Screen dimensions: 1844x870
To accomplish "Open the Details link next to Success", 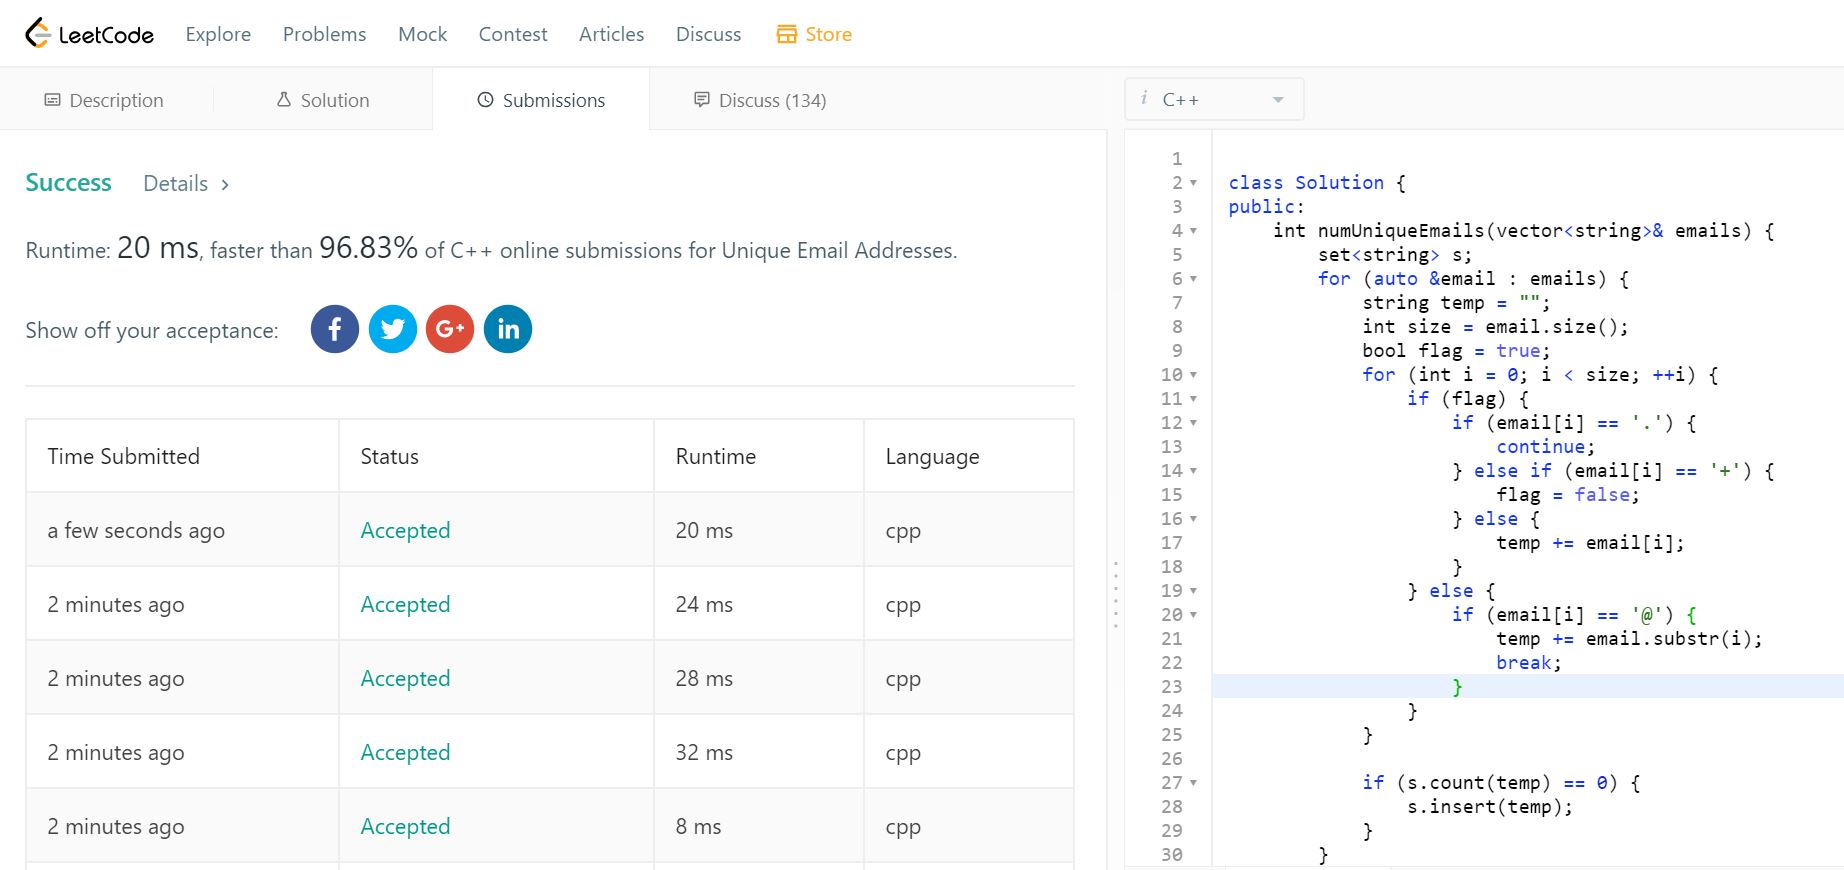I will [x=186, y=184].
